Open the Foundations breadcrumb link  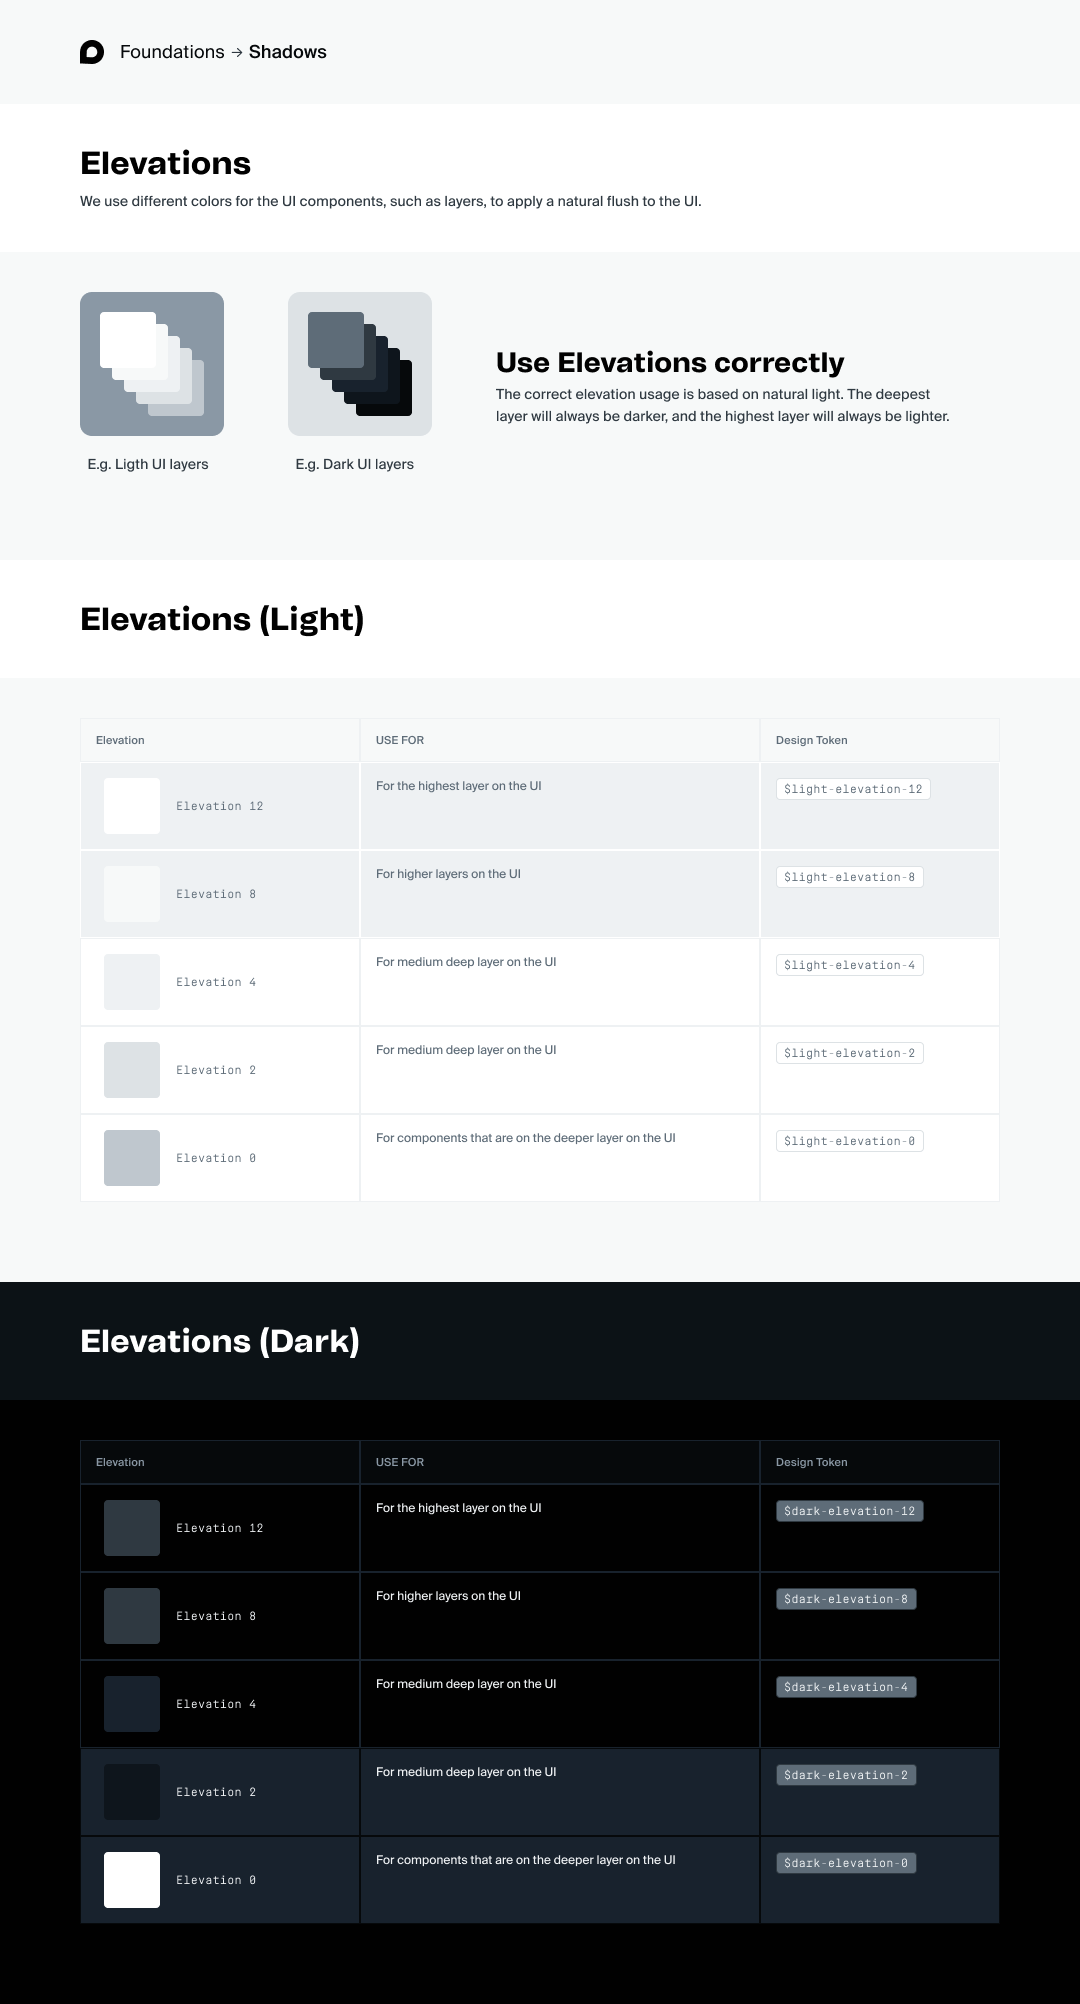click(172, 52)
